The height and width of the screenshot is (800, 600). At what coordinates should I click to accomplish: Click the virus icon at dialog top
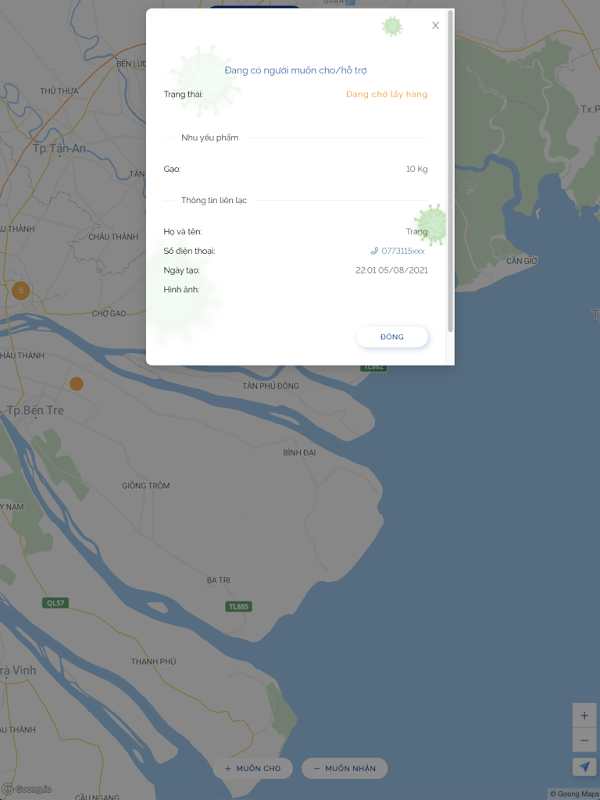point(392,27)
